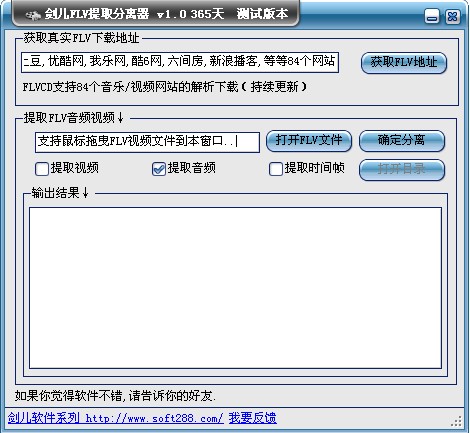Click the 输出结果 group label

[x=60, y=193]
